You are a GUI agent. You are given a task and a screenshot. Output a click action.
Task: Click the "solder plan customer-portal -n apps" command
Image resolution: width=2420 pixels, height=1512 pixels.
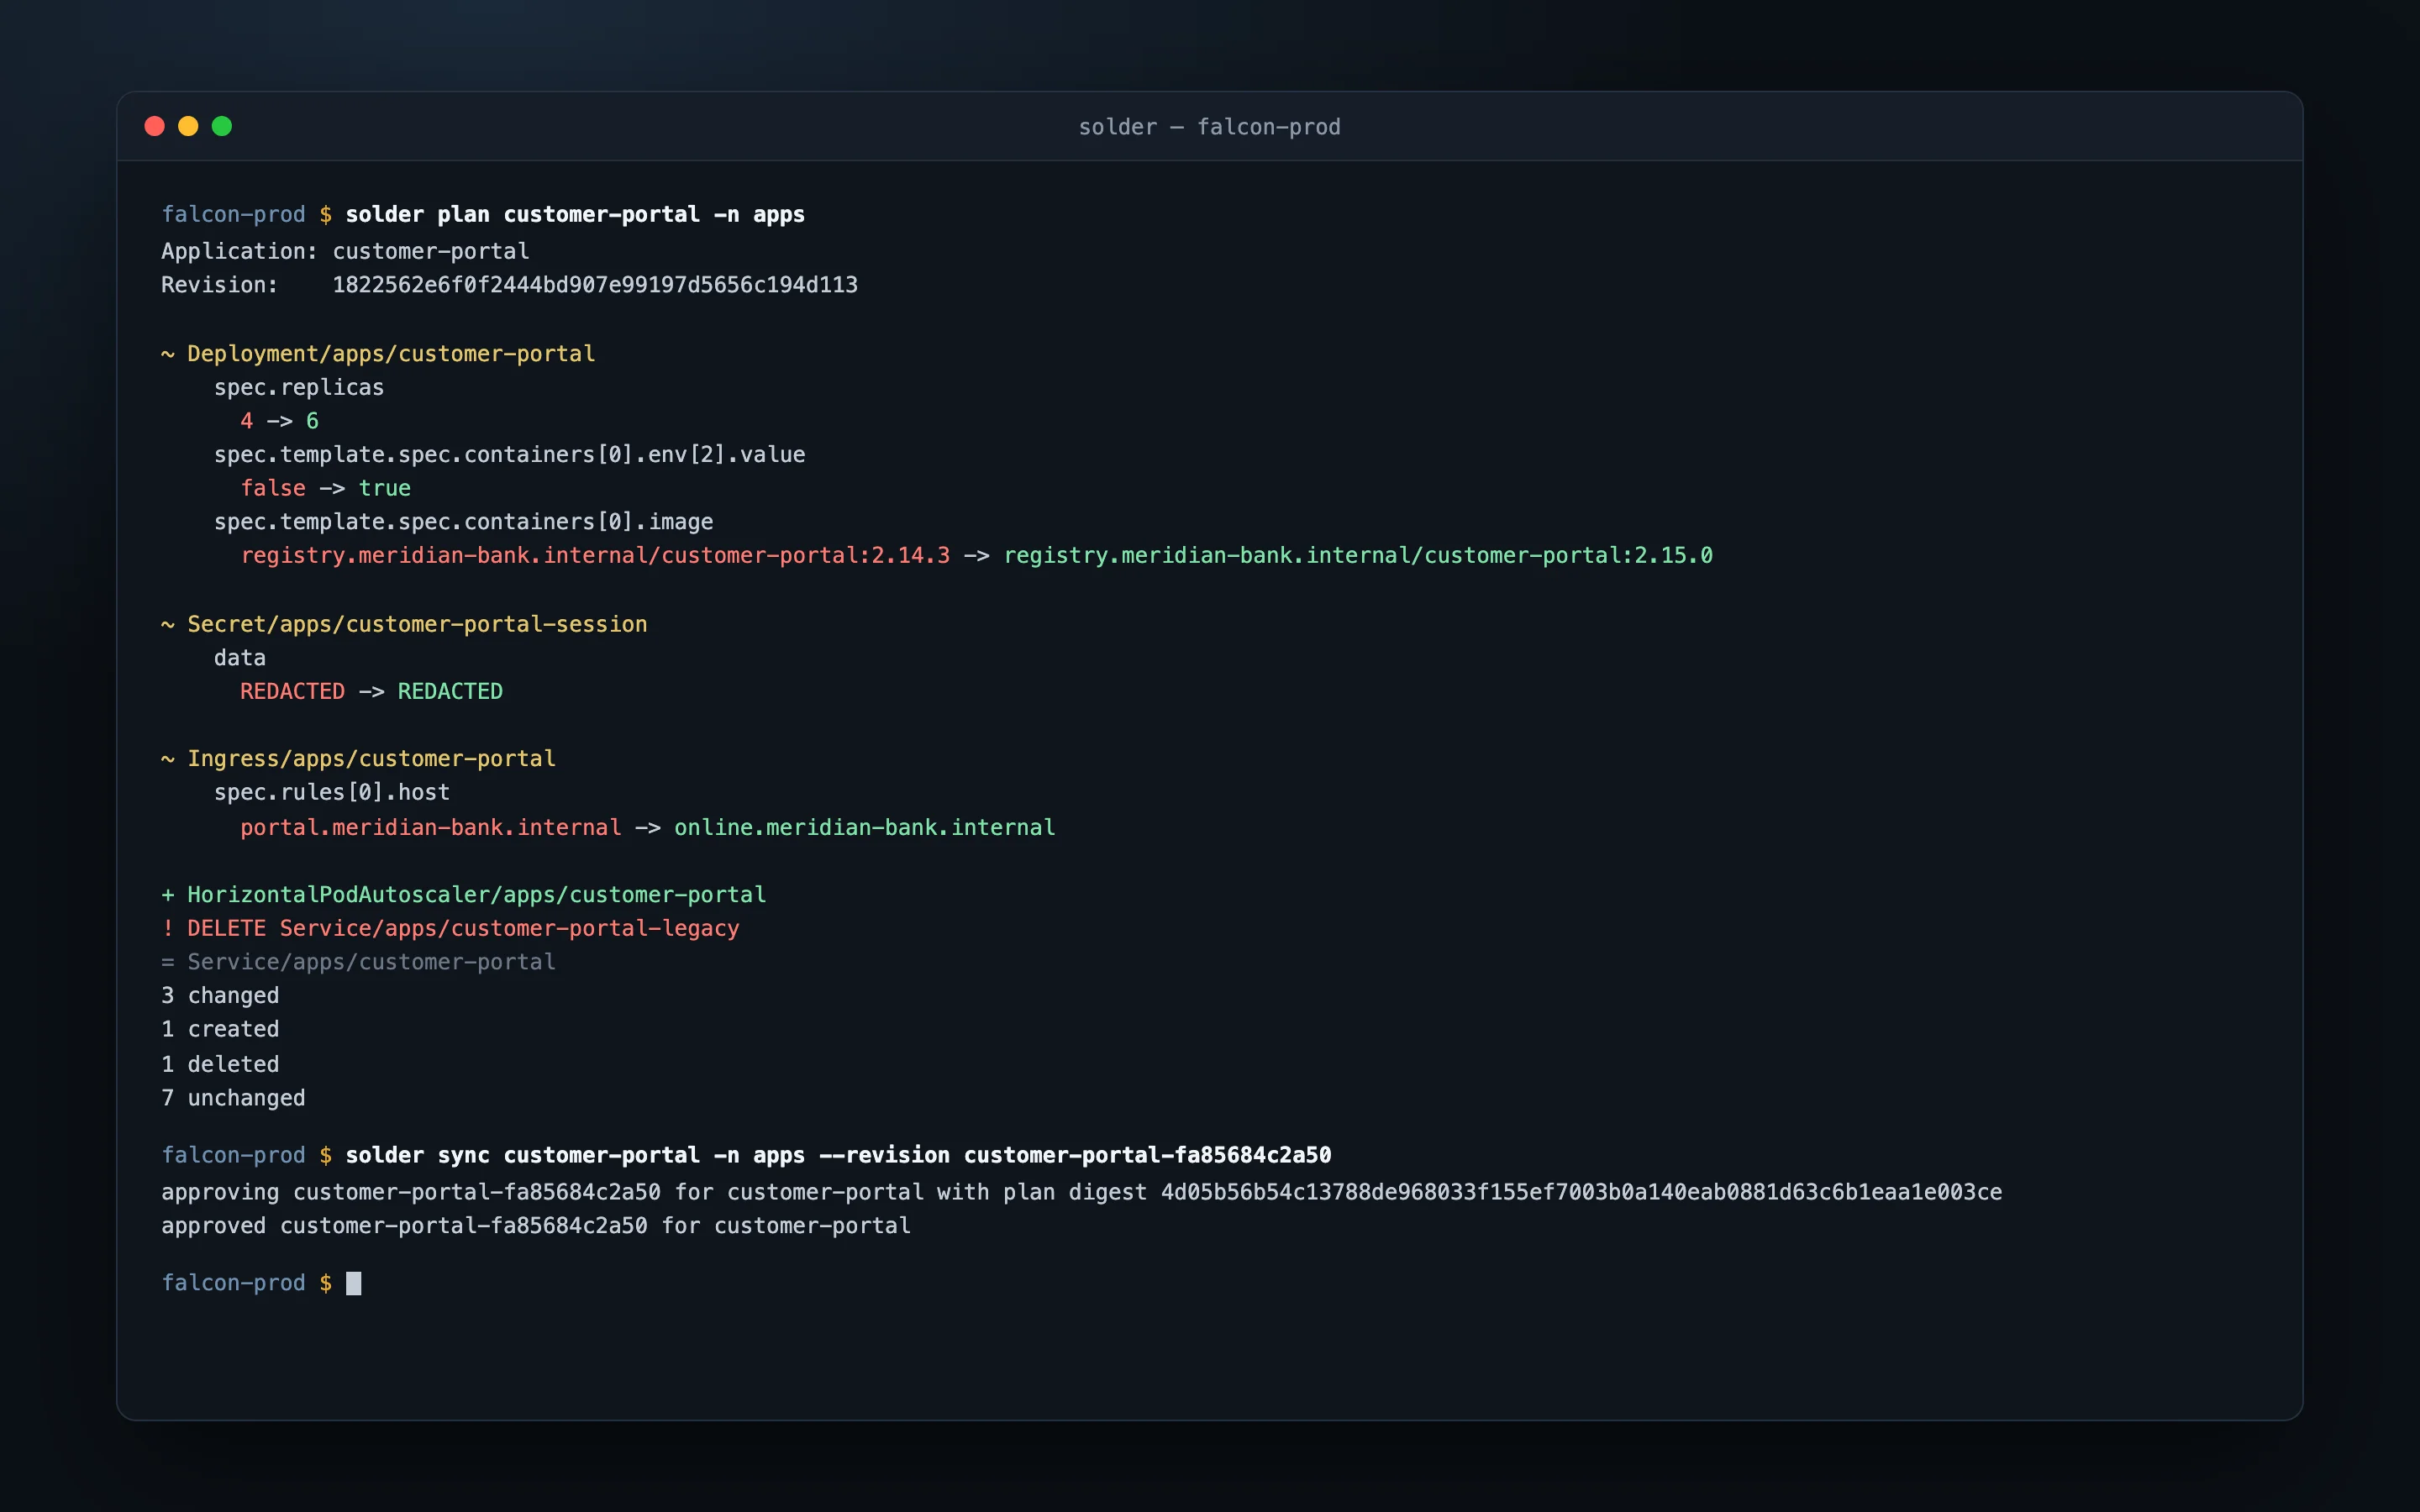(x=575, y=215)
